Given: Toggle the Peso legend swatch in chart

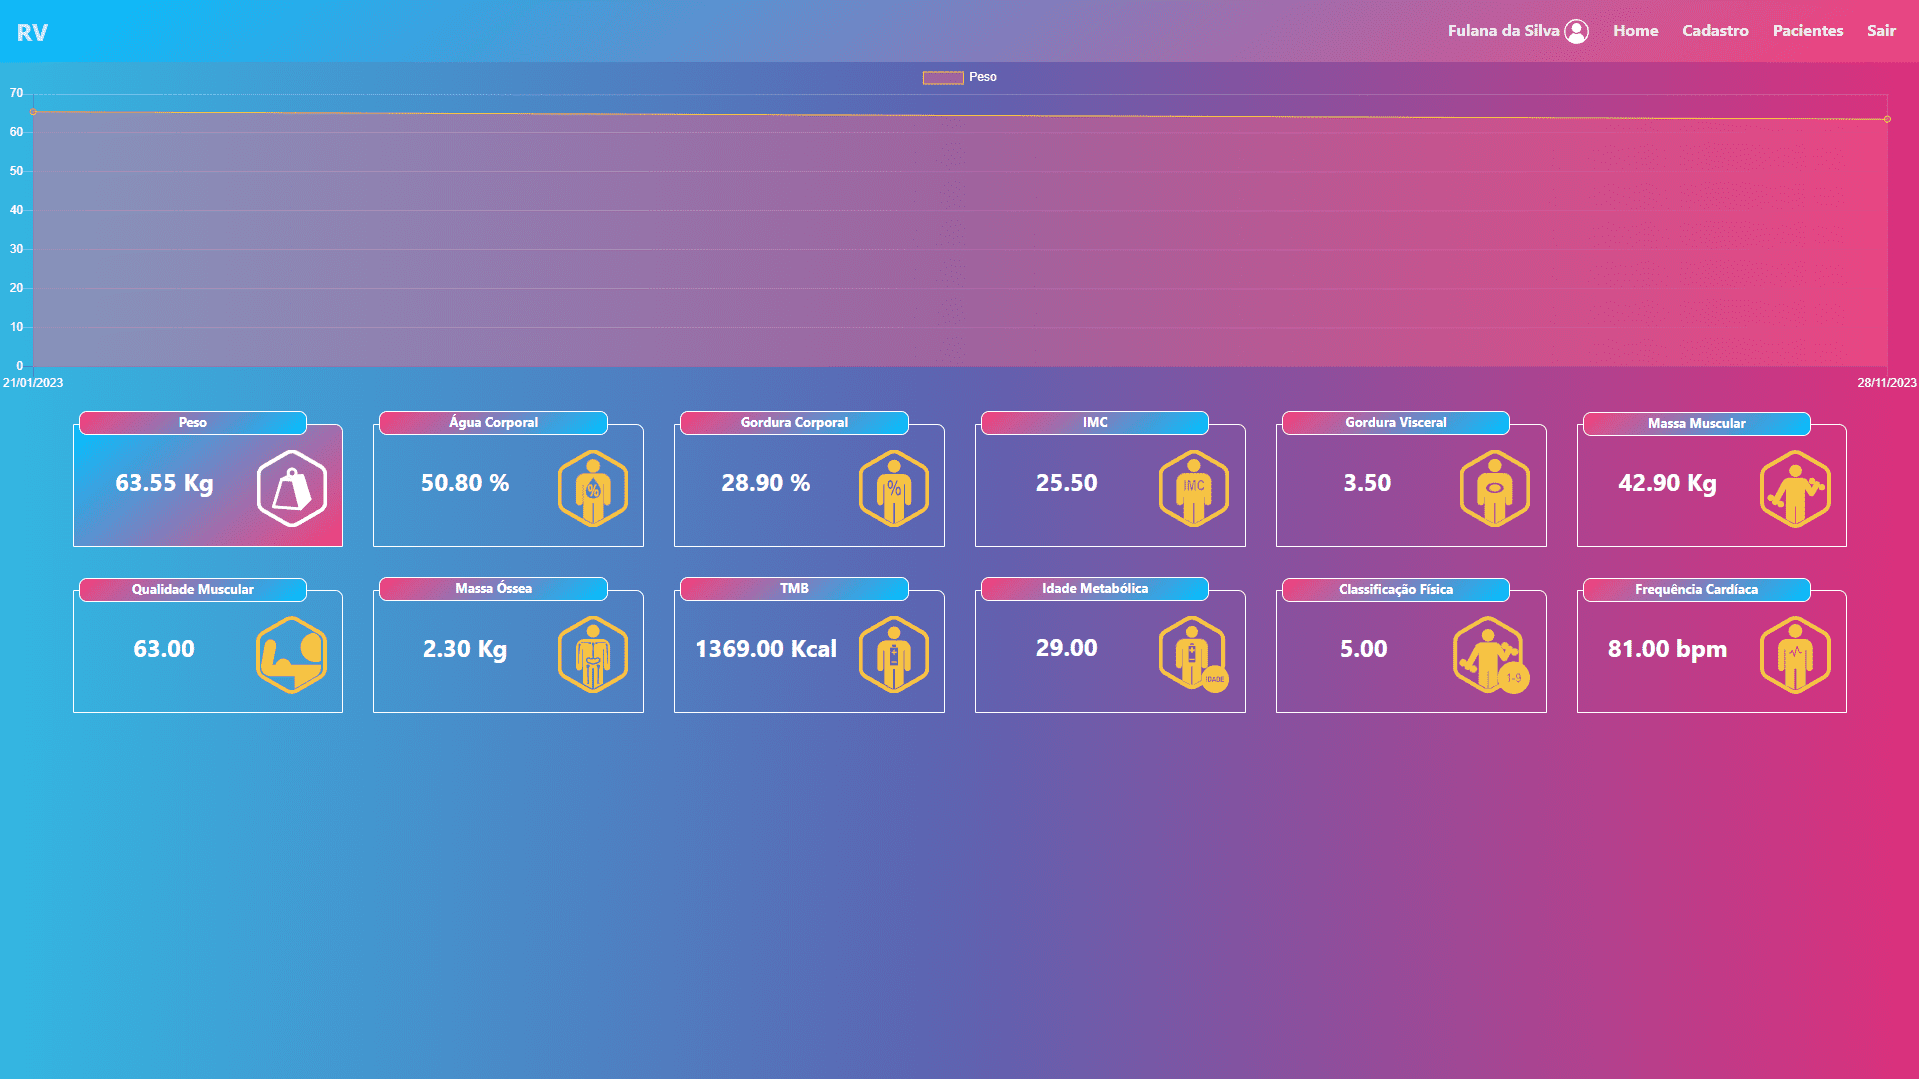Looking at the screenshot, I should point(943,77).
